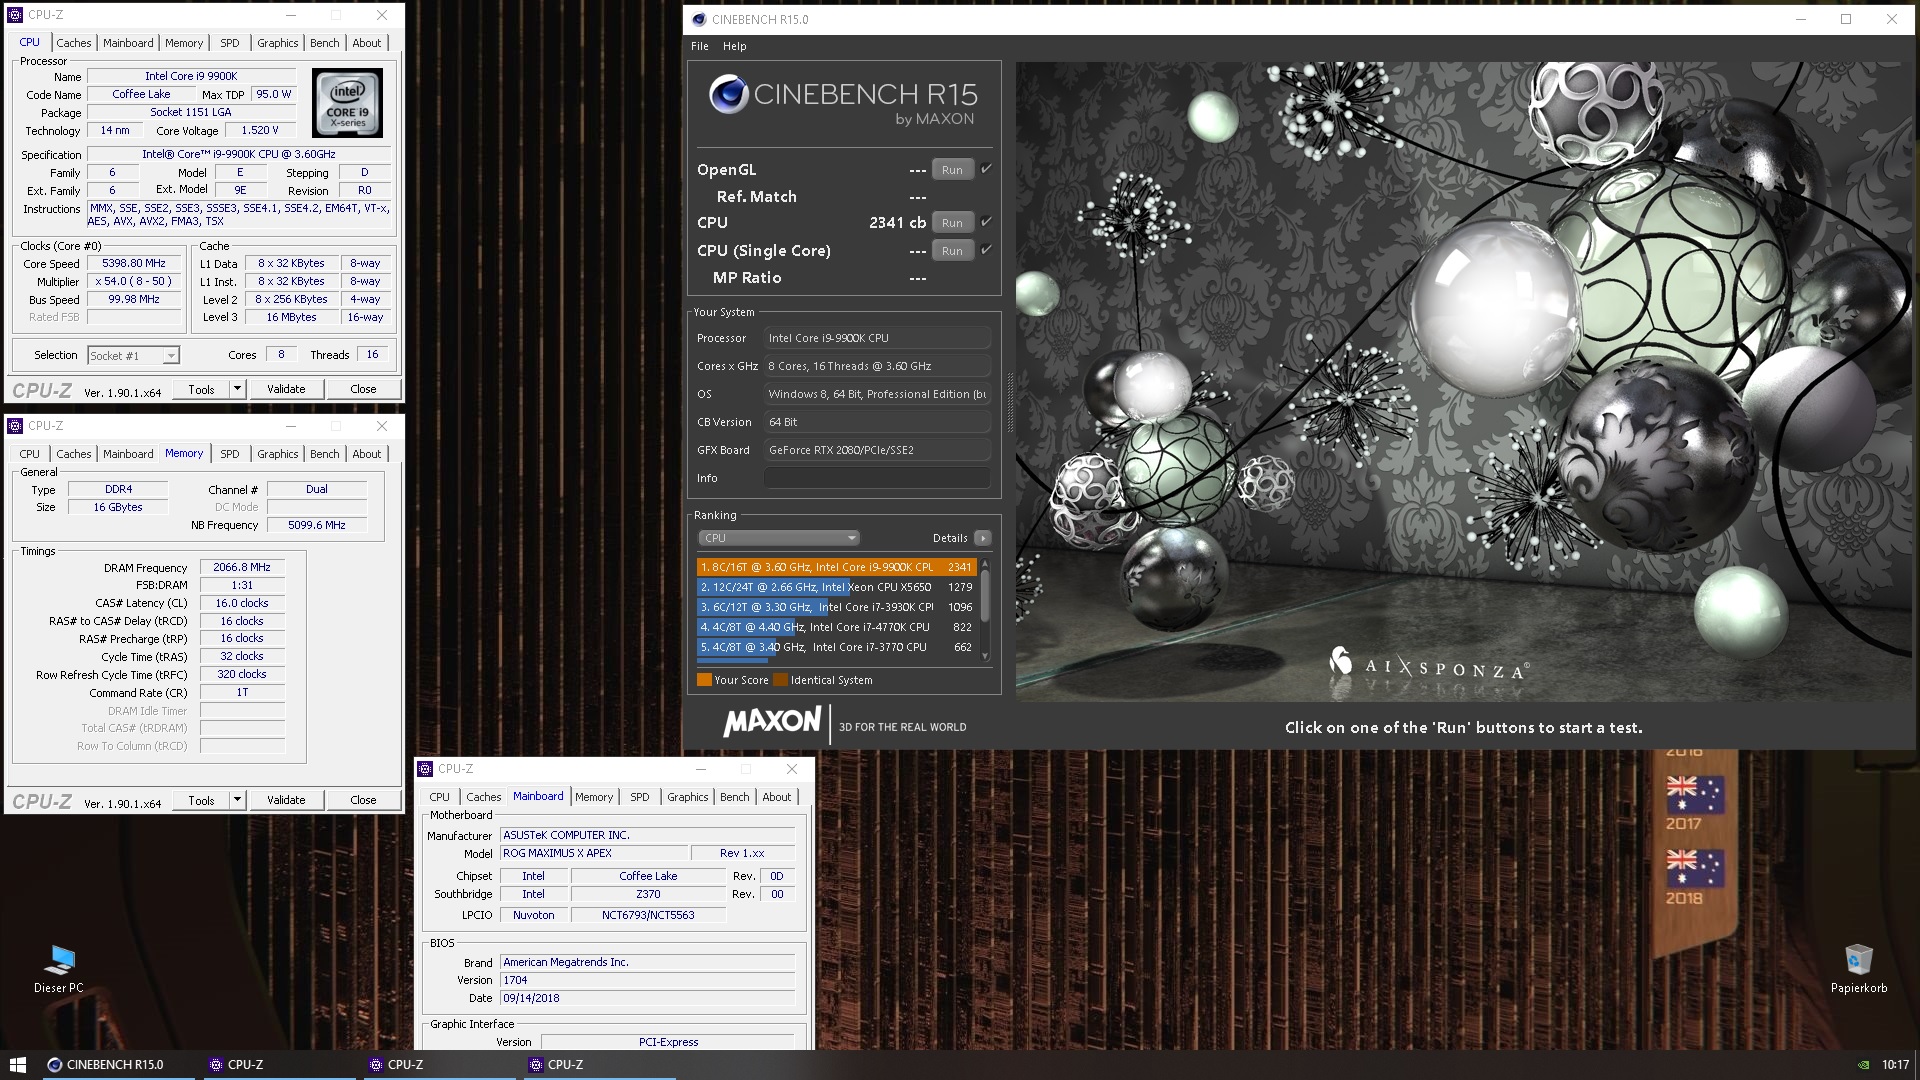Click Validate in Memory CPU-Z window
Image resolution: width=1920 pixels, height=1080 pixels.
click(x=286, y=800)
